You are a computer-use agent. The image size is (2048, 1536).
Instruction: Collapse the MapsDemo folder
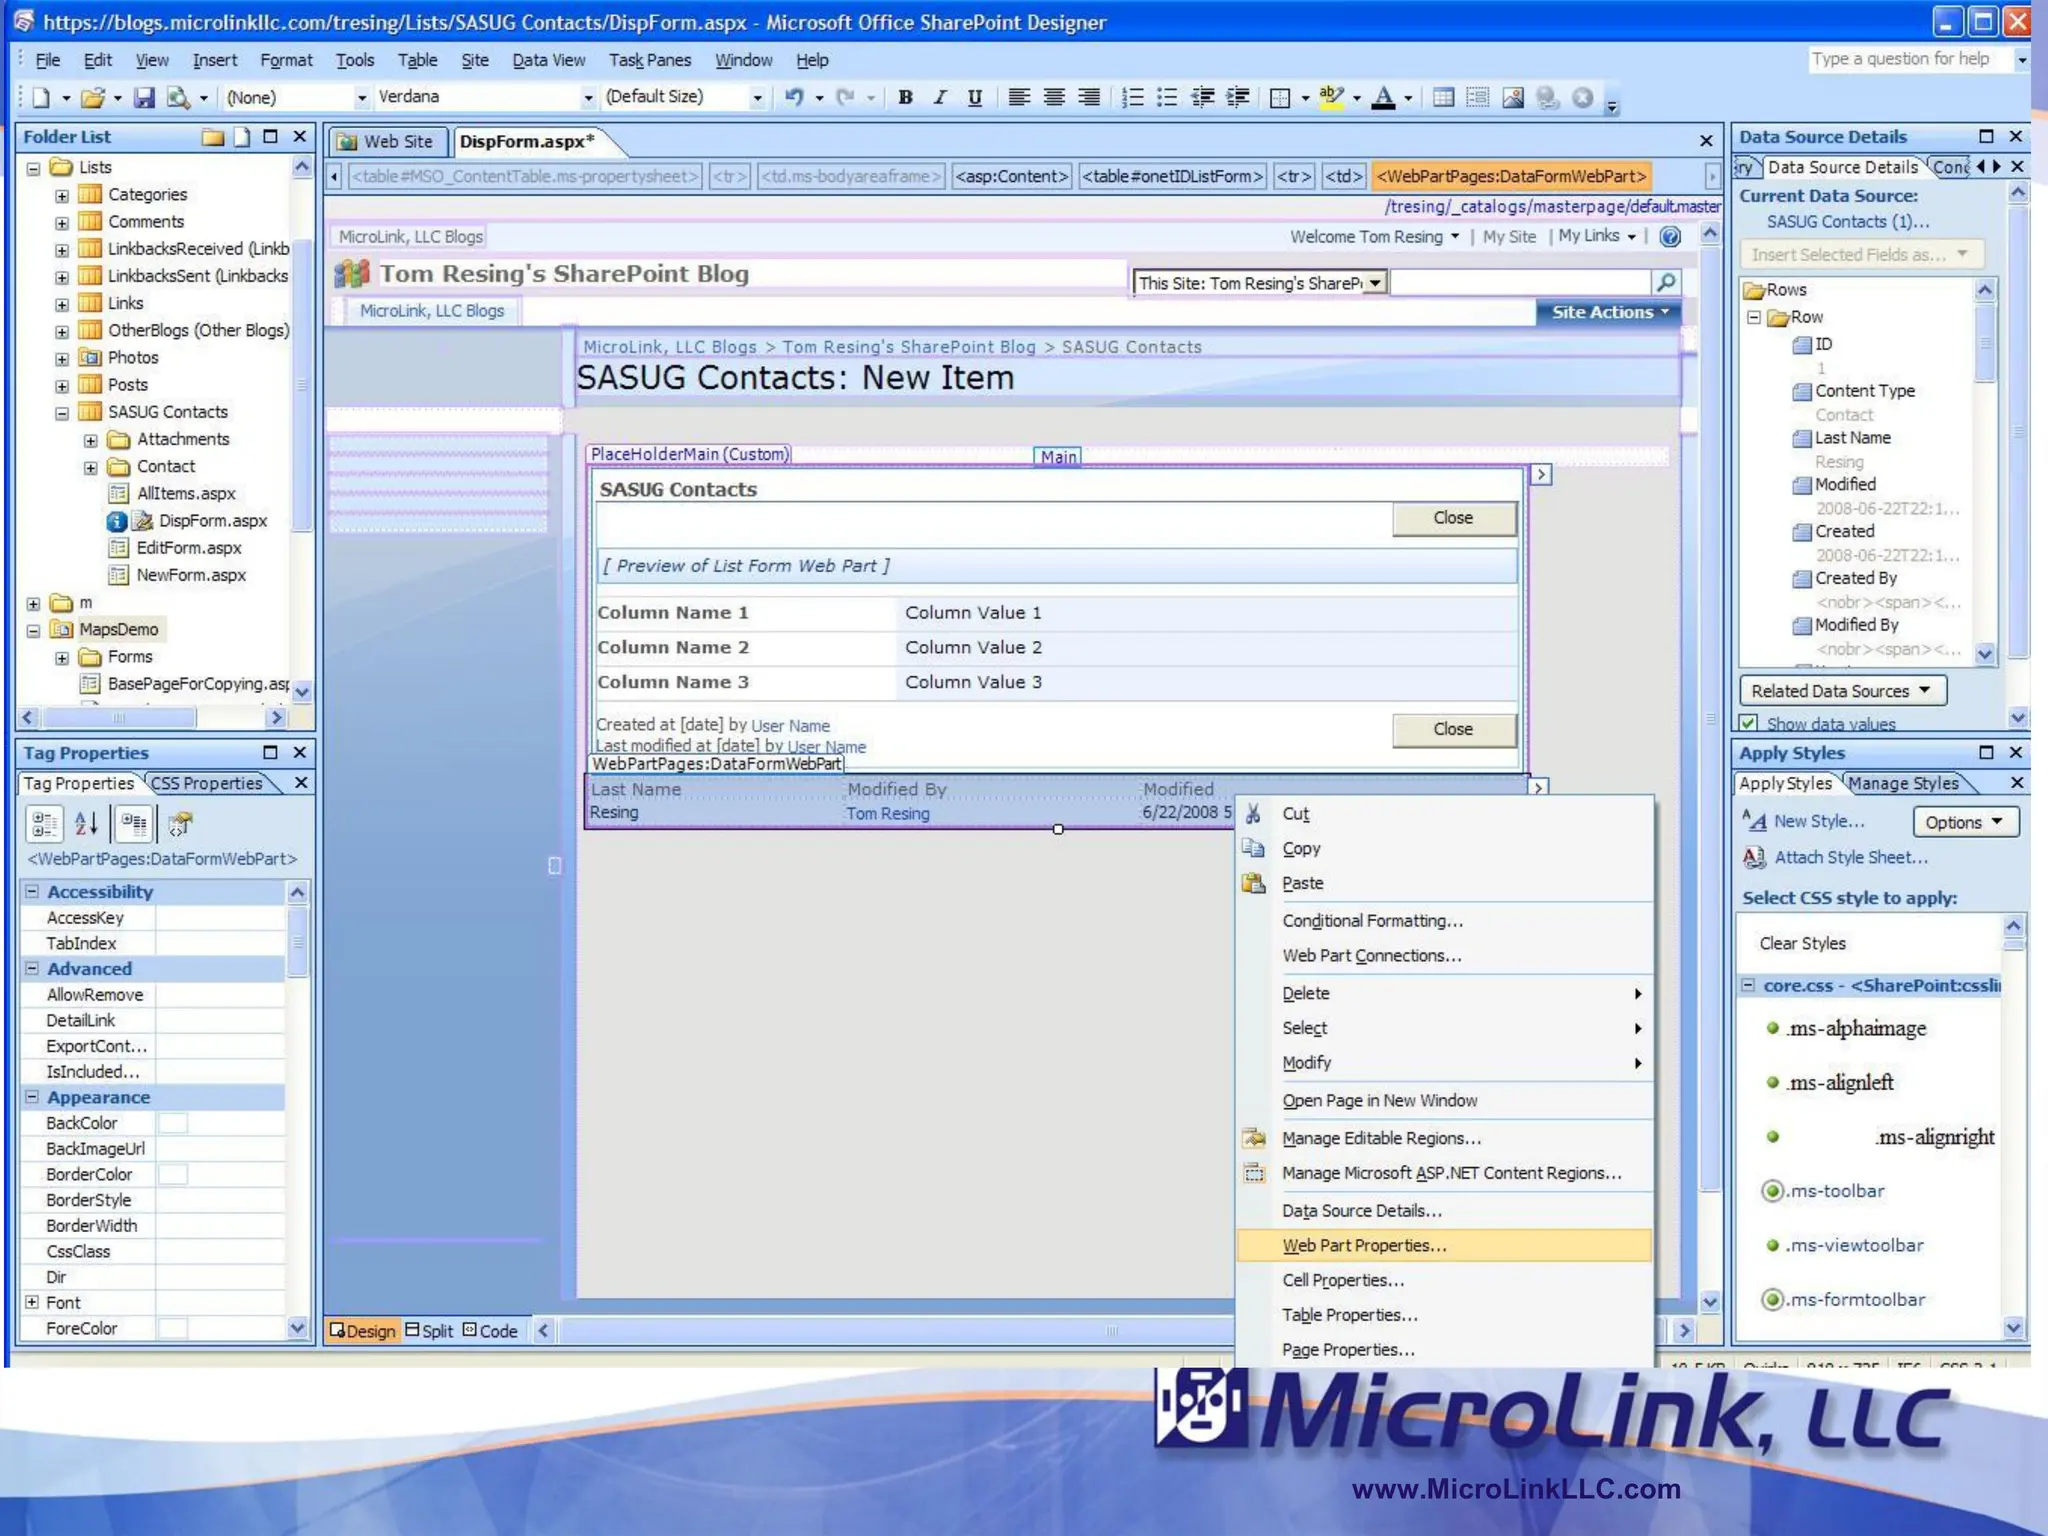tap(33, 631)
